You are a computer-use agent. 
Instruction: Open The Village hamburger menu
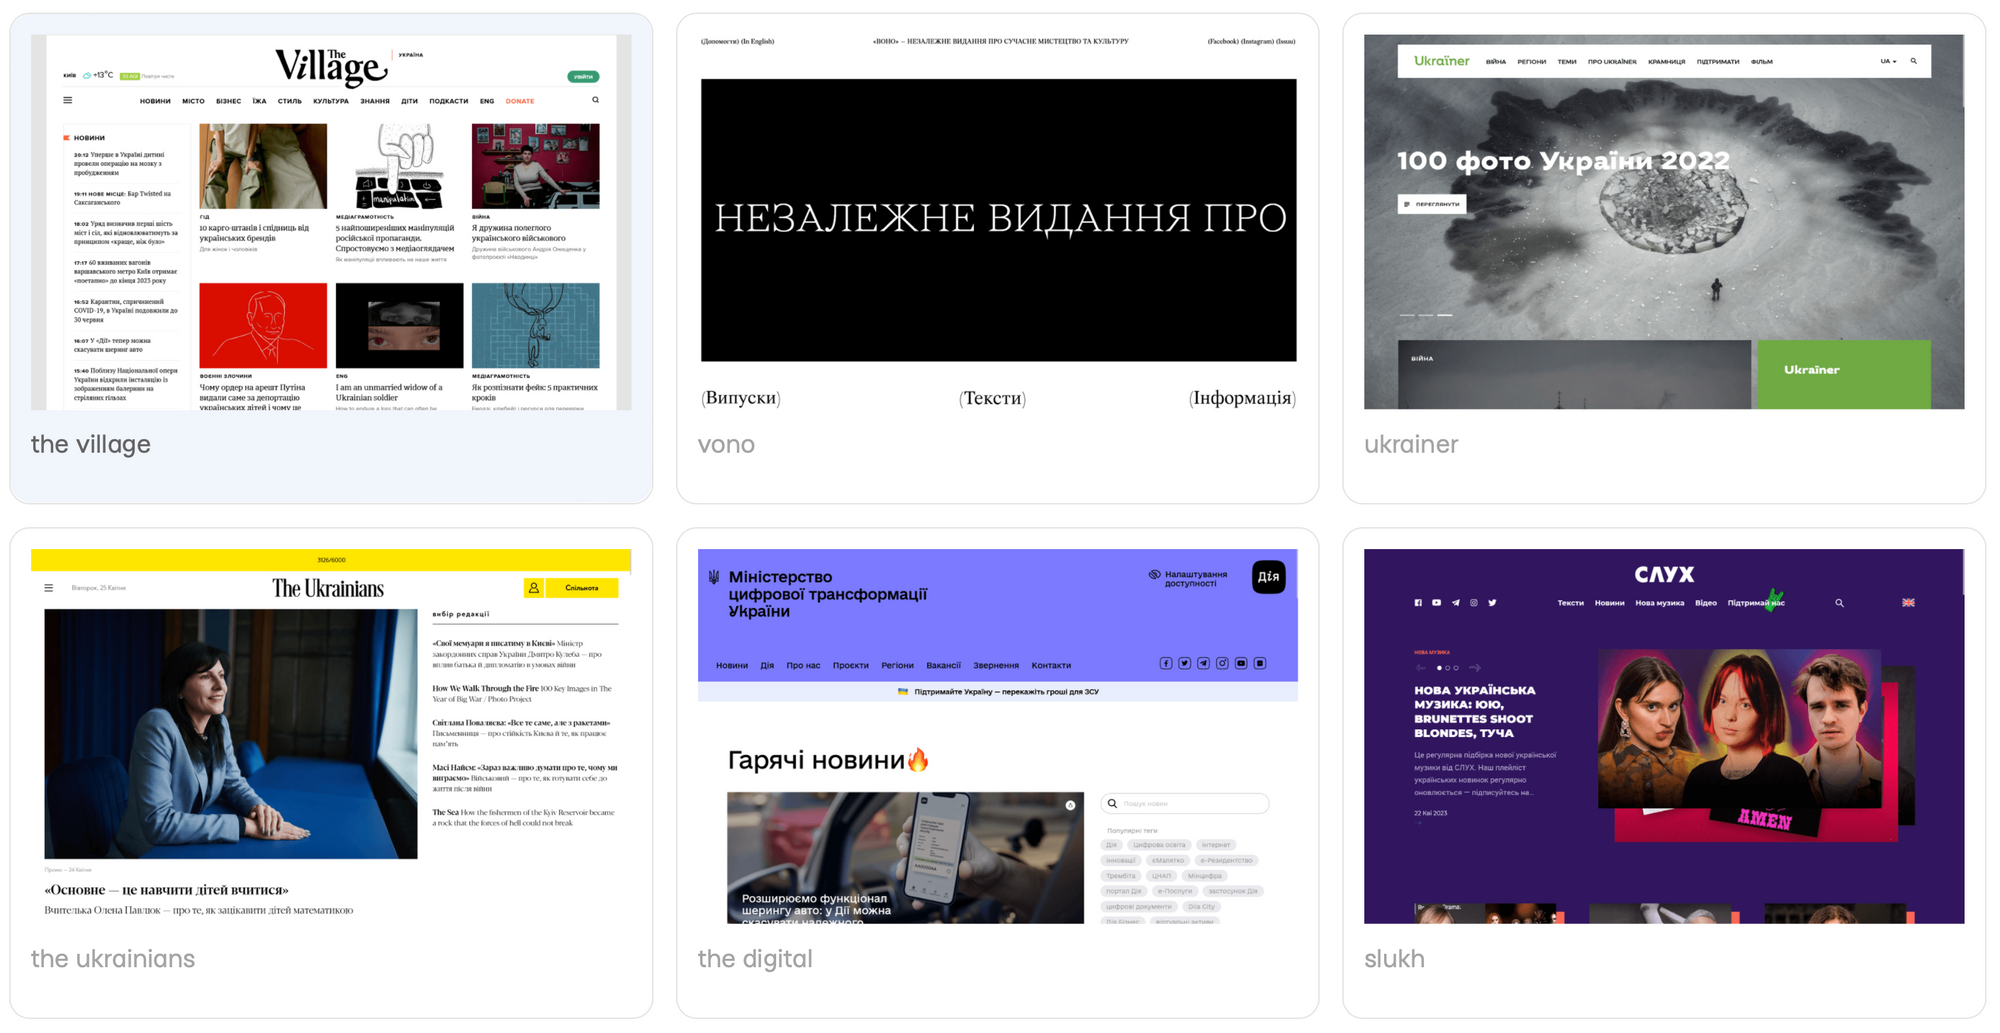pyautogui.click(x=68, y=100)
